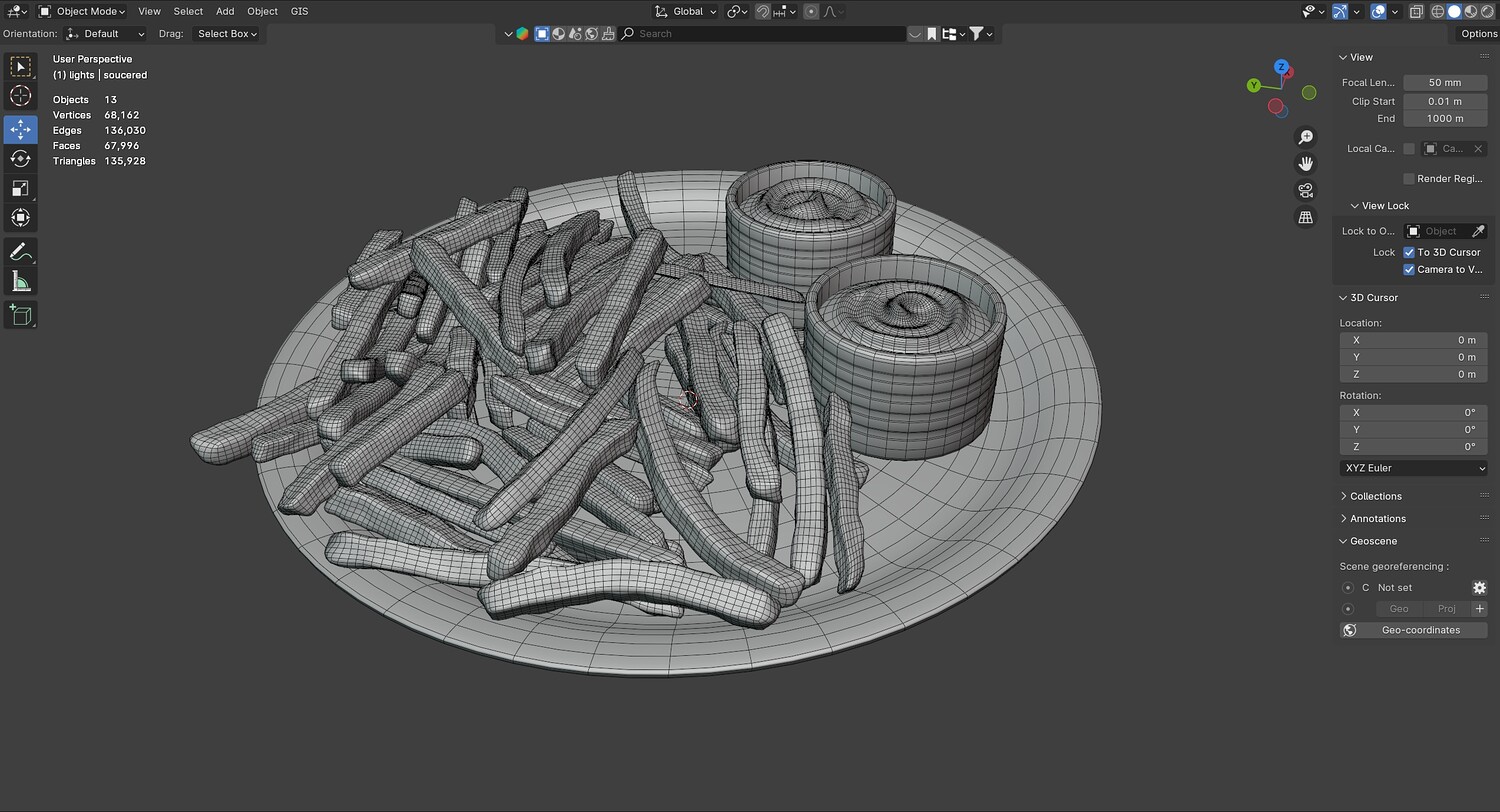Switch to Solid viewport shading
The image size is (1500, 812).
click(1454, 12)
